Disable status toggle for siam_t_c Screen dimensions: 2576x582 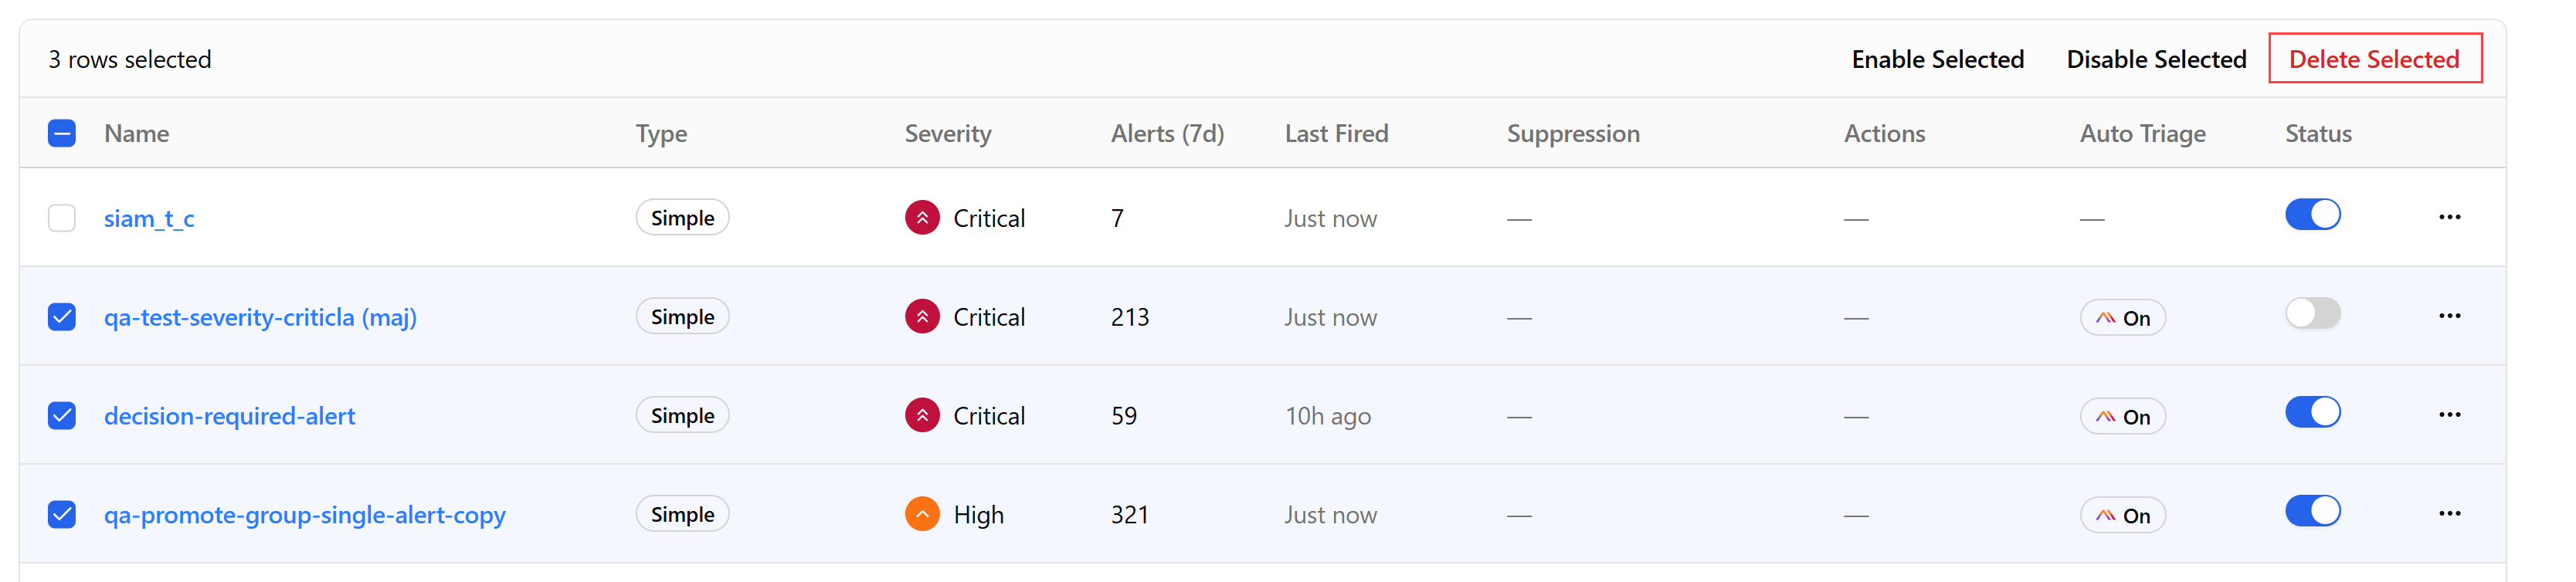point(2312,214)
